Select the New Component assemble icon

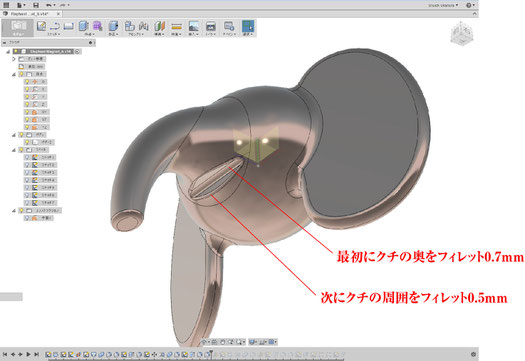tap(130, 26)
